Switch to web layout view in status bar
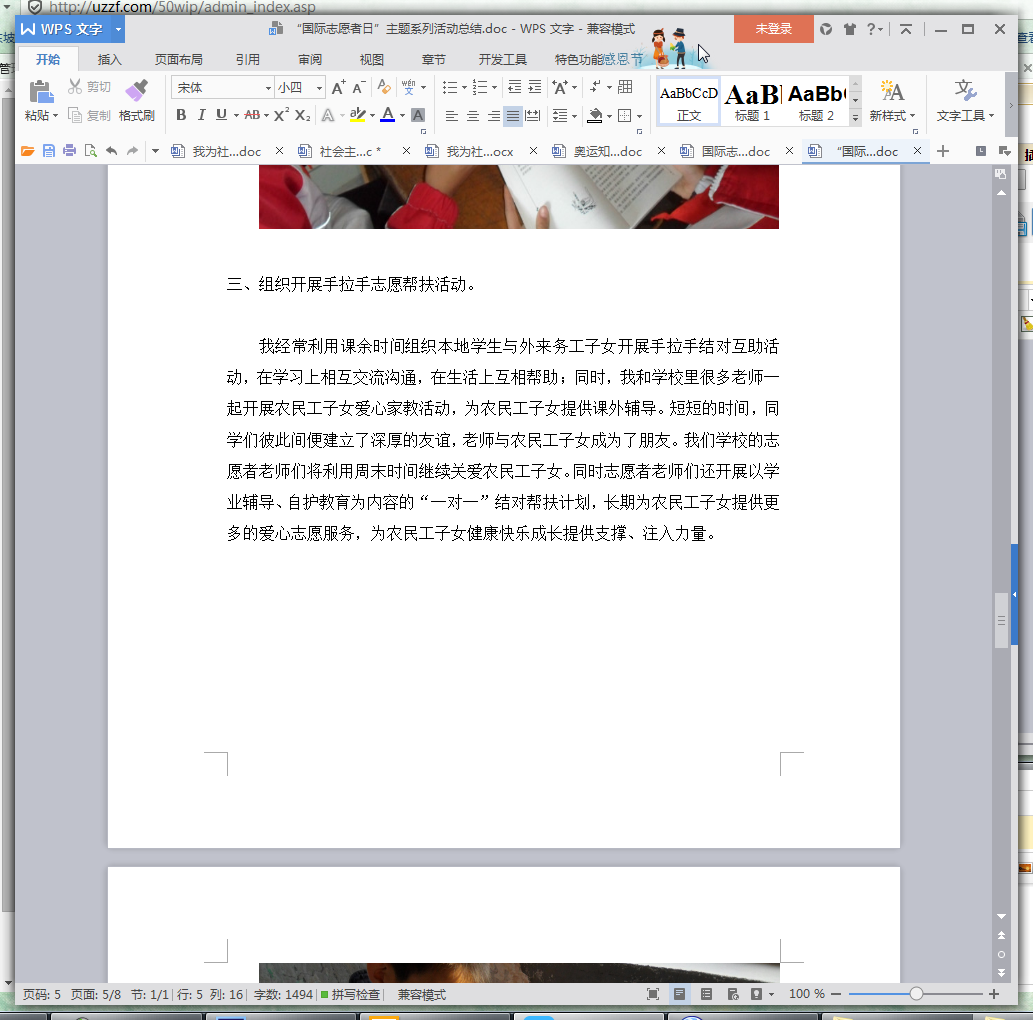 733,994
